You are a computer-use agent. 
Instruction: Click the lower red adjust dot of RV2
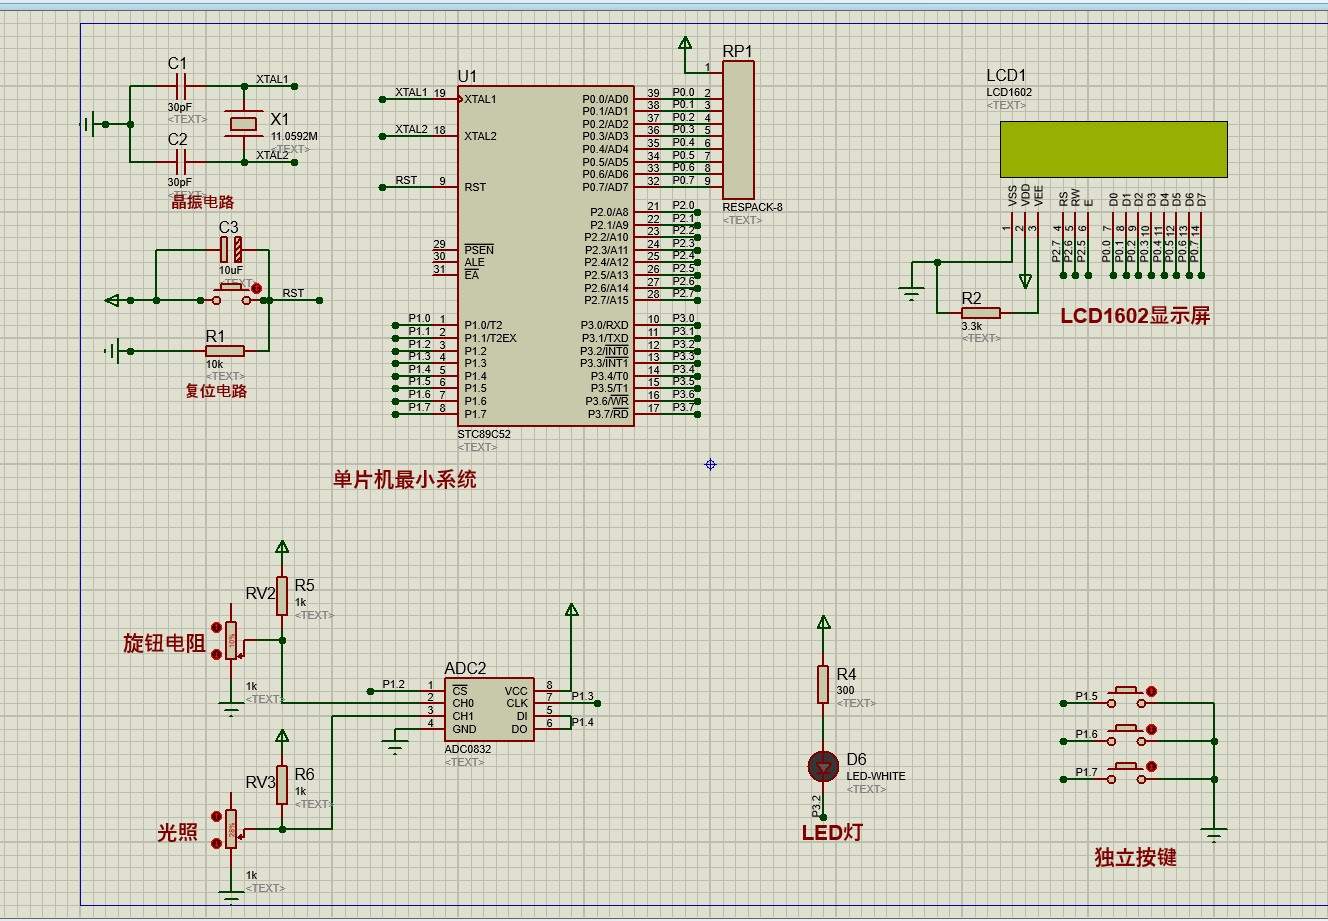pos(216,655)
